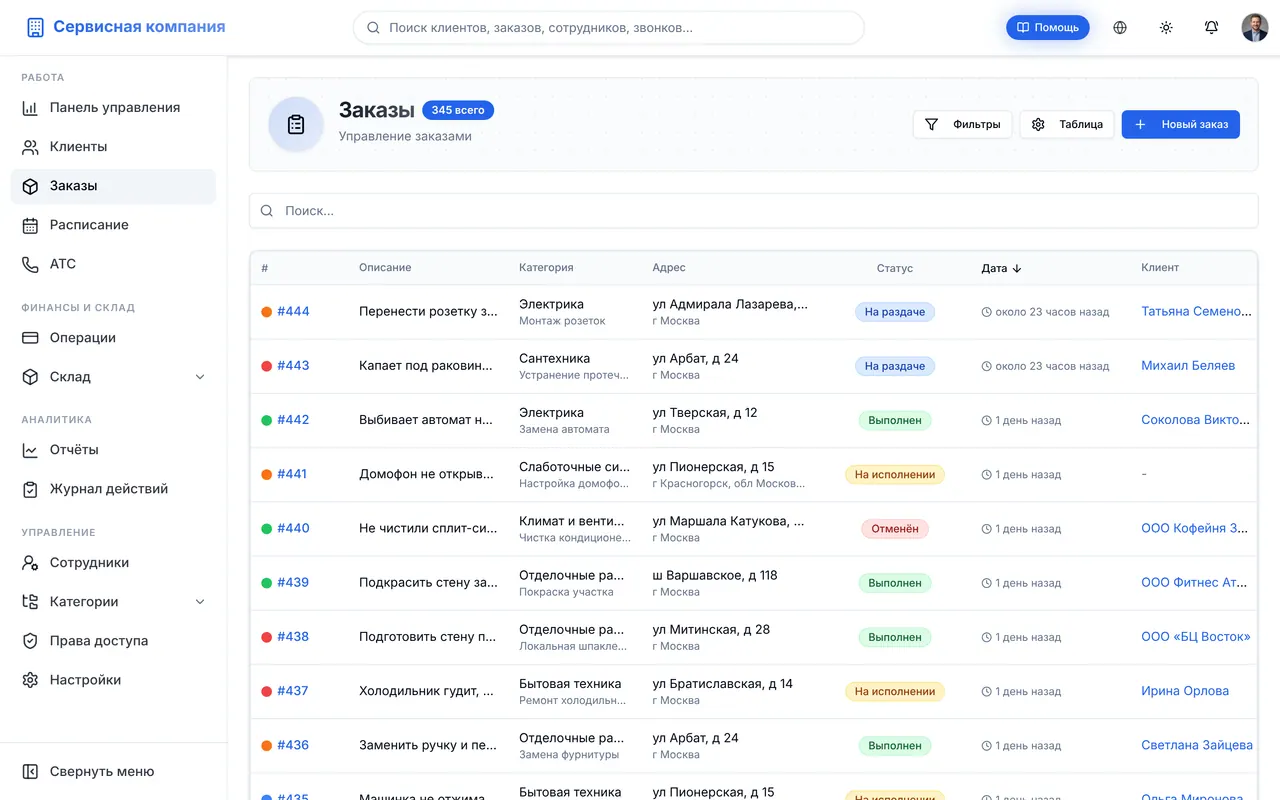
Task: Focus the global search field for клиентов, заказов
Action: pyautogui.click(x=608, y=28)
